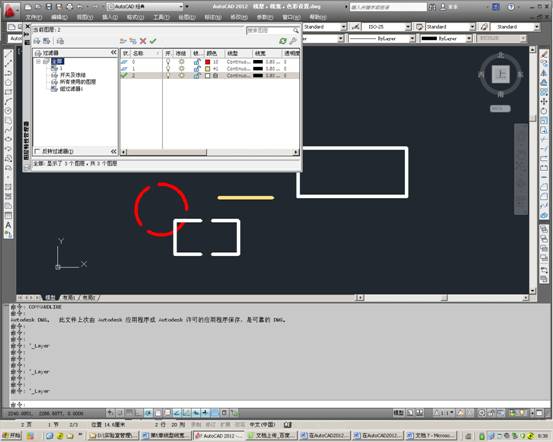Image resolution: width=553 pixels, height=442 pixels.
Task: Click red color swatch of layer 0
Action: click(x=208, y=62)
